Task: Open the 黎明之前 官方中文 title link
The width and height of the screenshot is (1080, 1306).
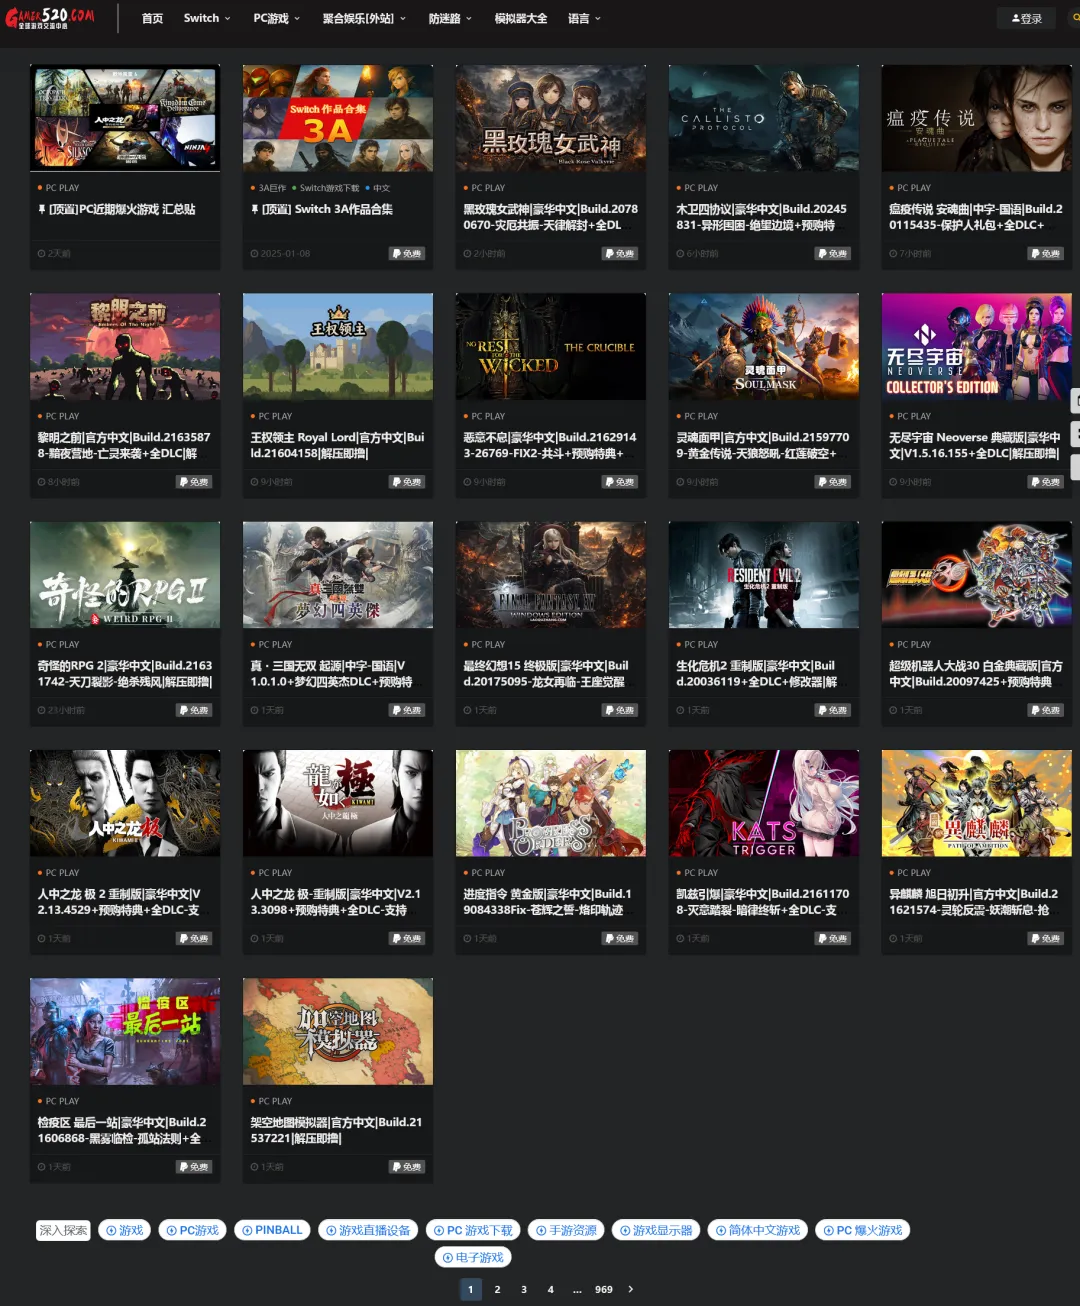Action: pos(125,445)
